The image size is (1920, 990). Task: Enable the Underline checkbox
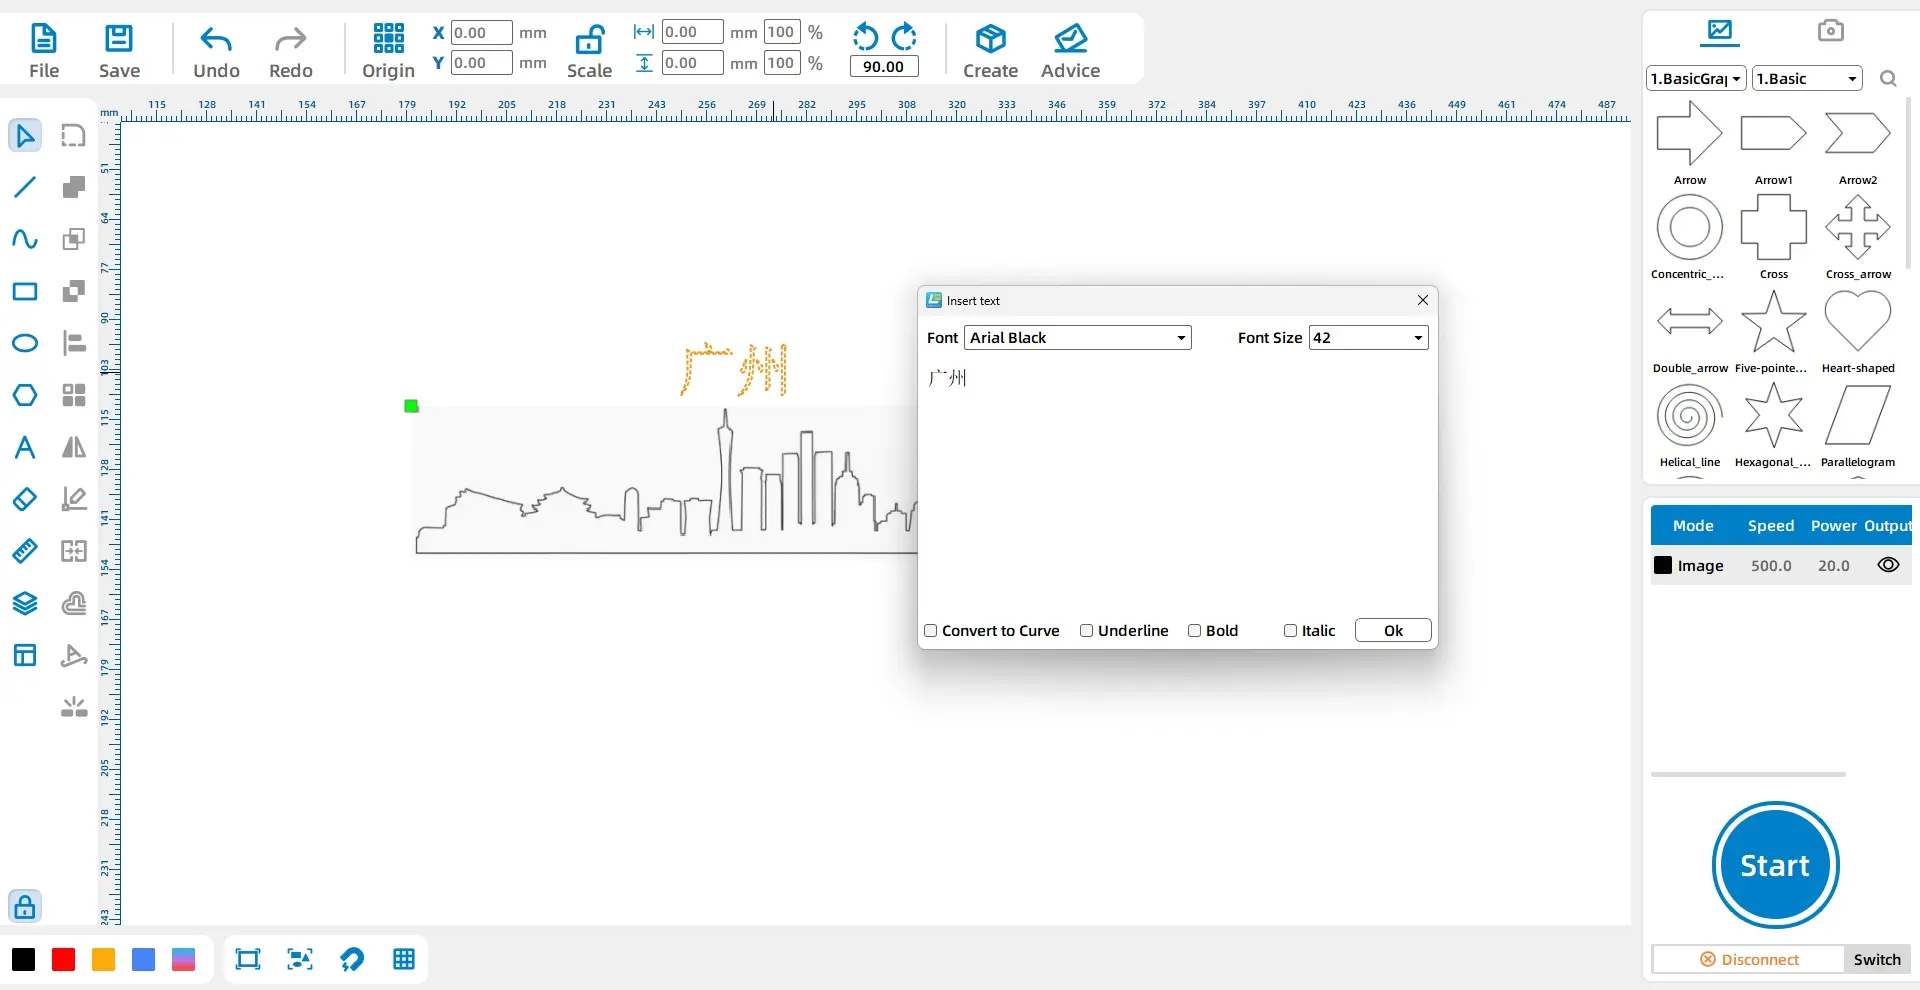(x=1087, y=631)
